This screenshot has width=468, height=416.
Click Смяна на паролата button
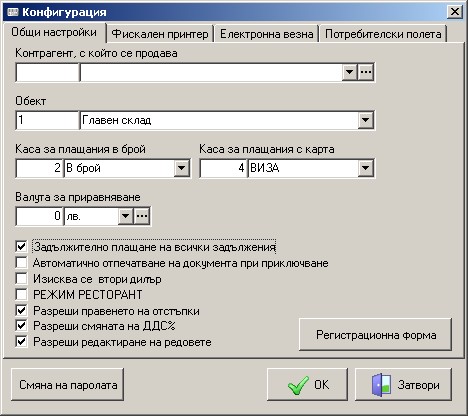tap(68, 384)
